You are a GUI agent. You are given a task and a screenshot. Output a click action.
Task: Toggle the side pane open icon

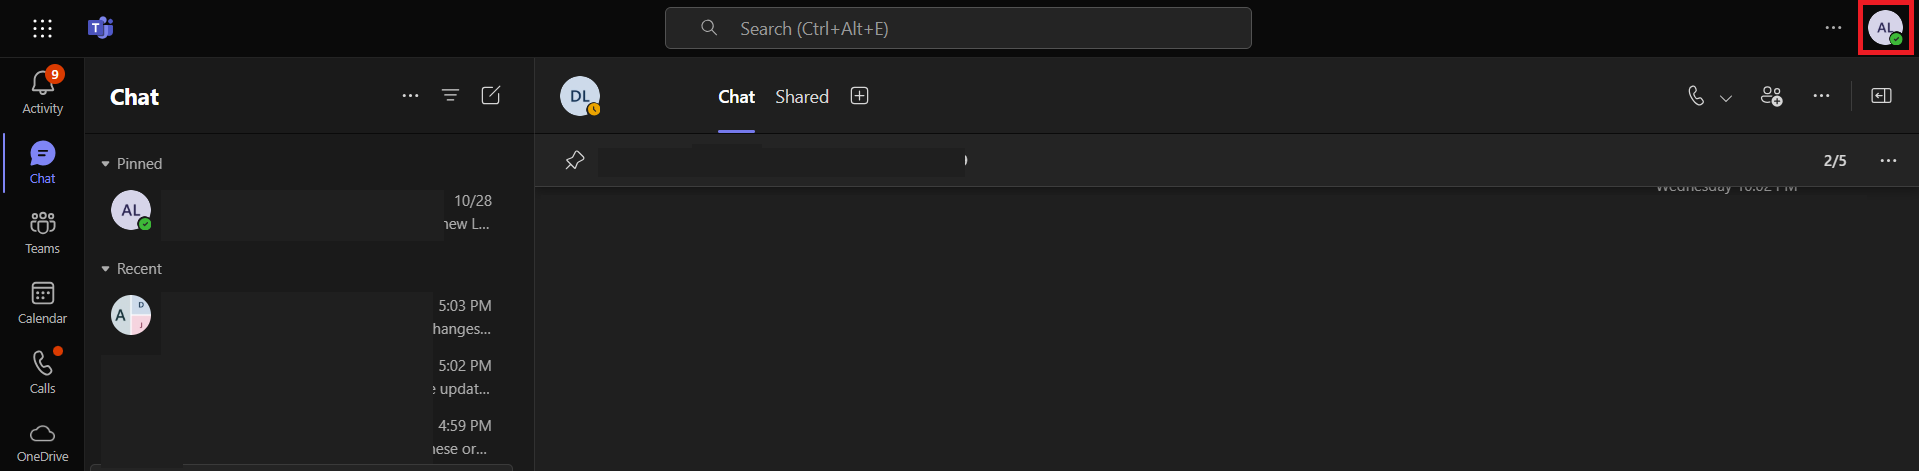[1881, 96]
